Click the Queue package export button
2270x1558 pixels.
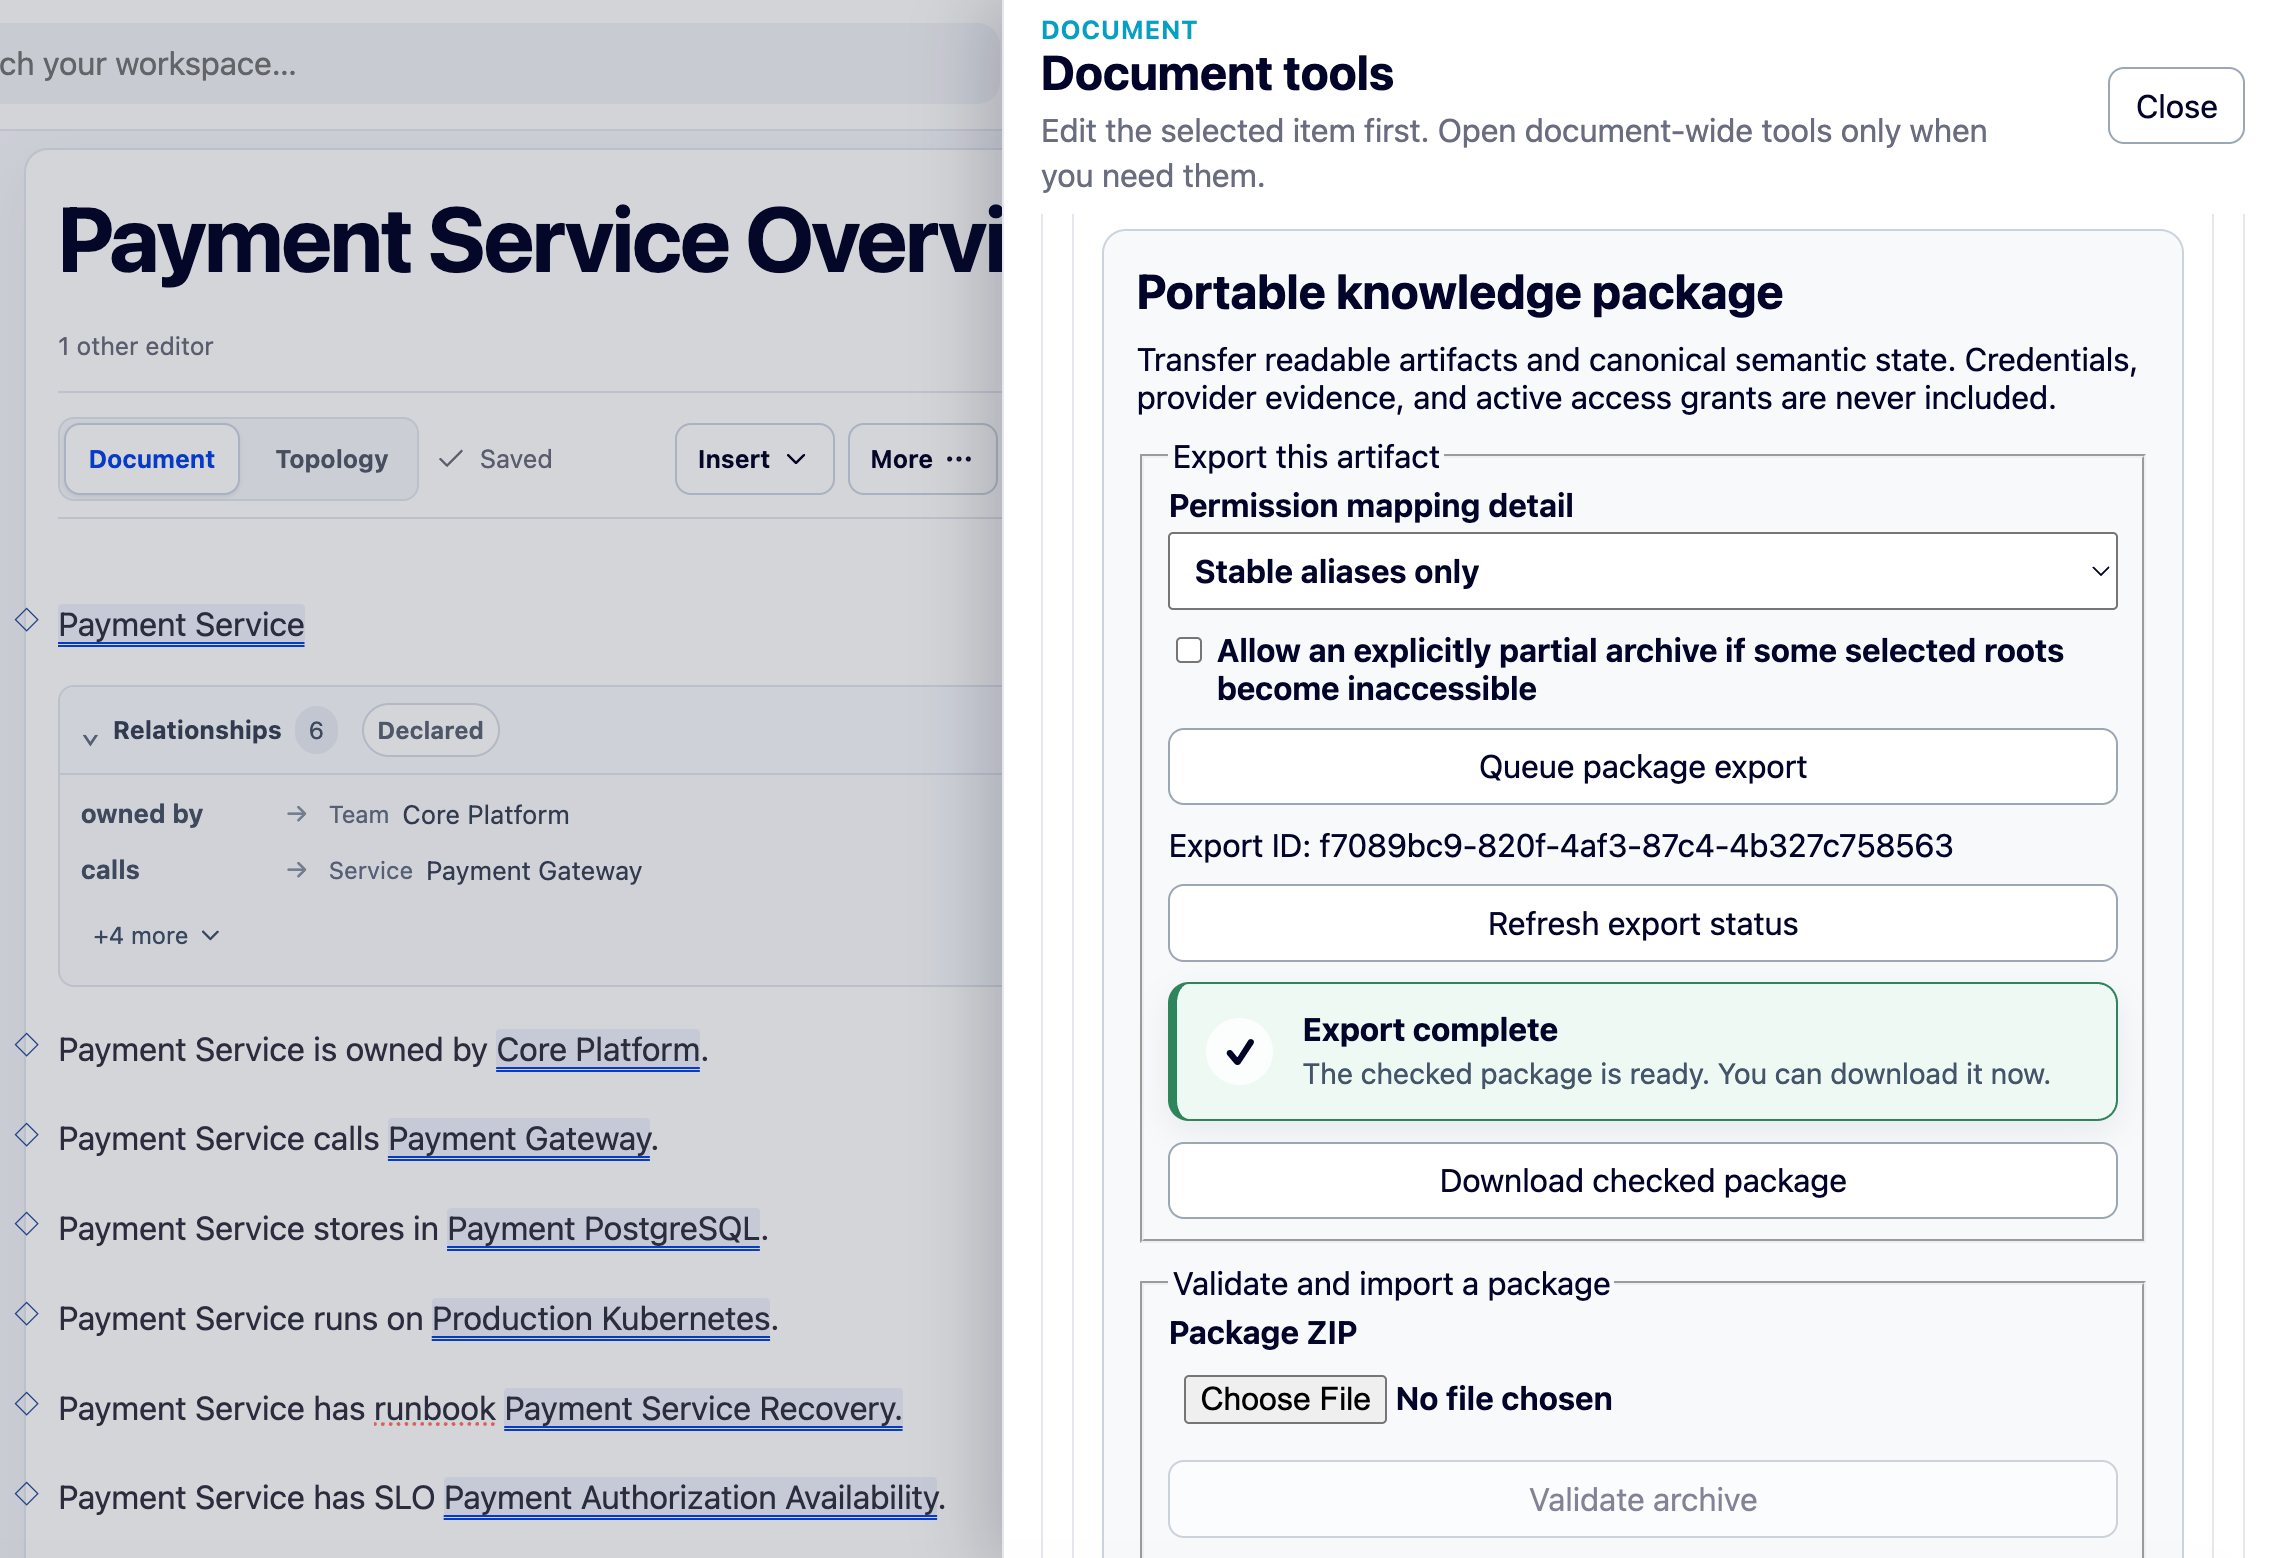pyautogui.click(x=1642, y=767)
